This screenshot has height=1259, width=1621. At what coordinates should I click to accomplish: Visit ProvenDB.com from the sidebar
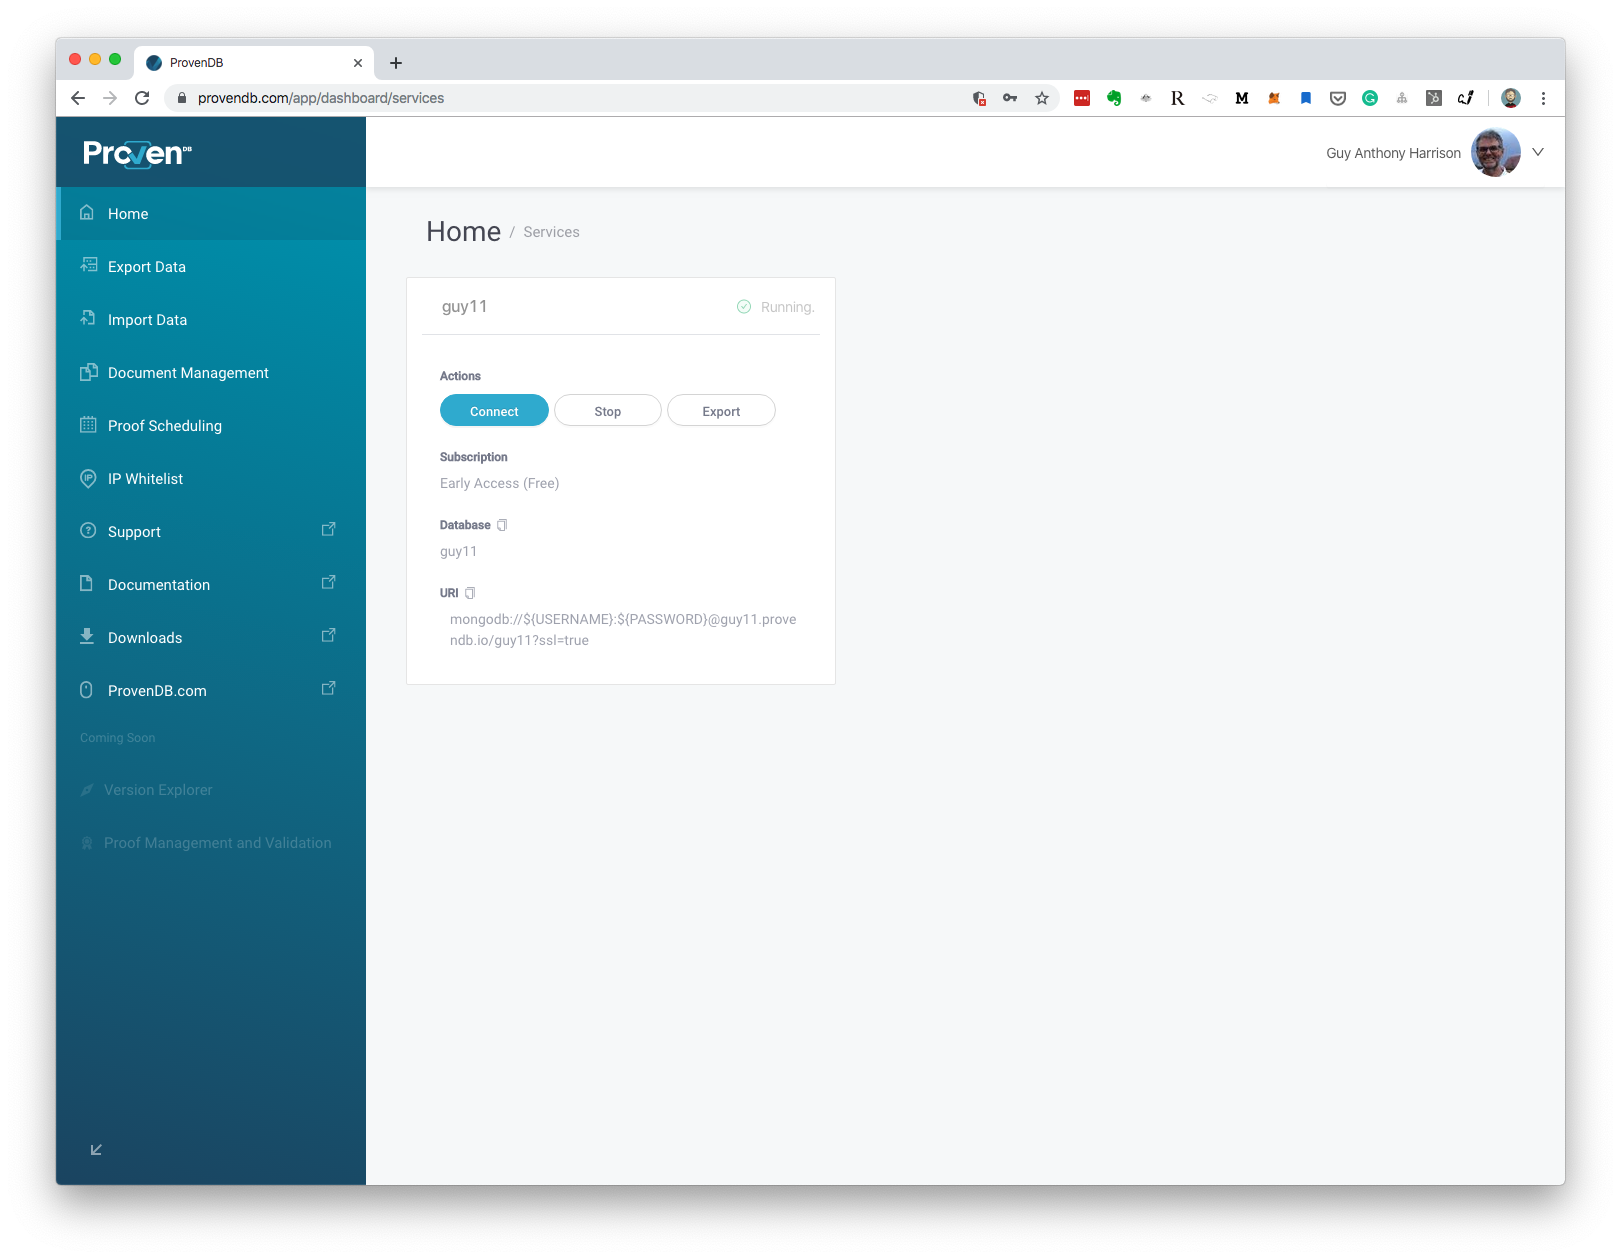pos(211,691)
